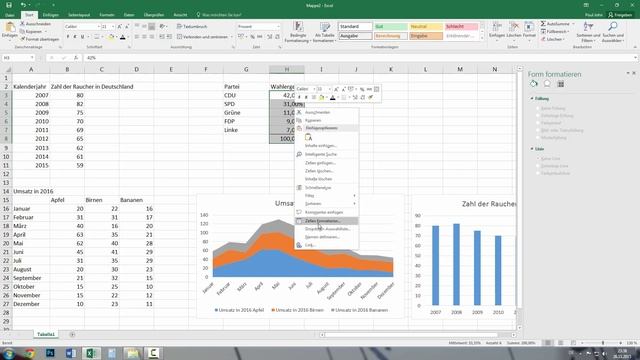Click the Einfügen cells icon in Zellen group
Viewport: 640px width, 360px height.
pos(497,27)
